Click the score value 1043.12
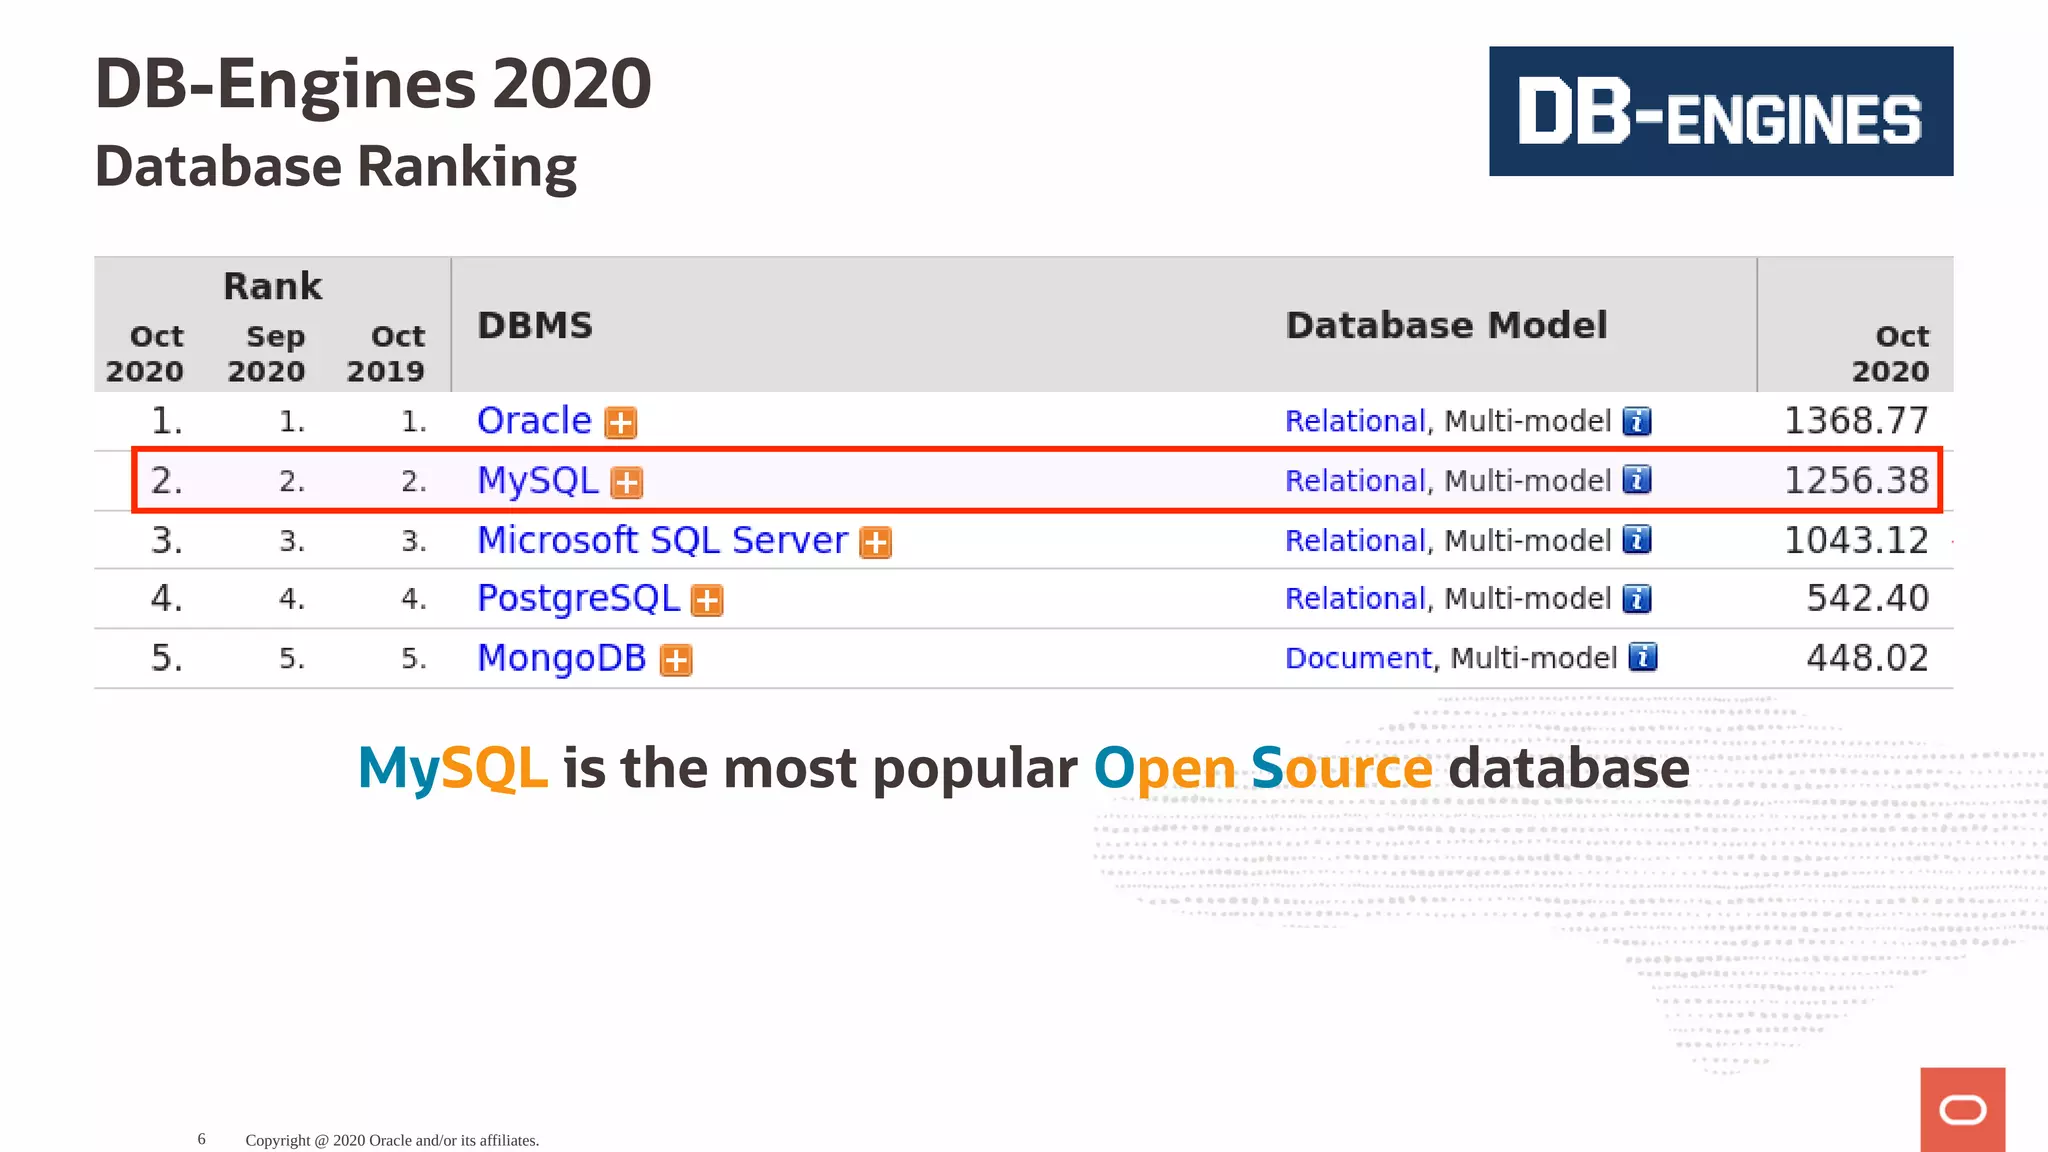Viewport: 2048px width, 1152px height. coord(1856,540)
